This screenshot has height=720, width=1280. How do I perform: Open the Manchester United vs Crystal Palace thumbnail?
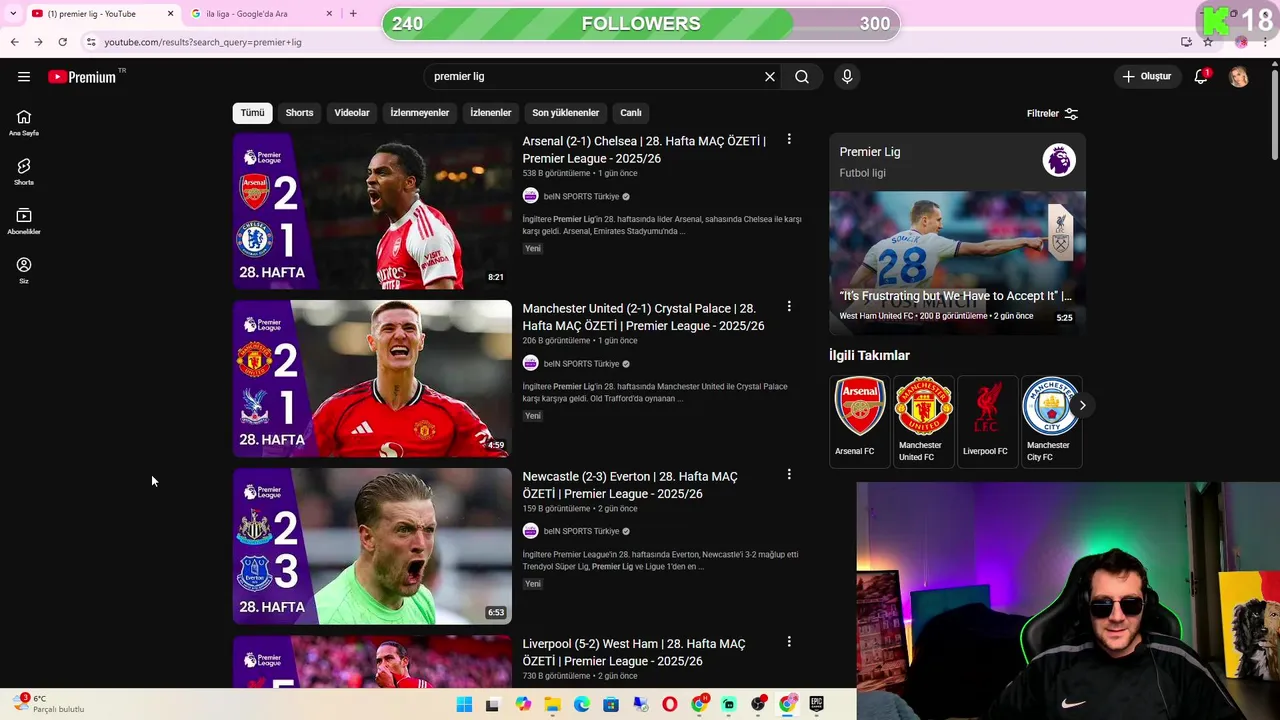[372, 379]
